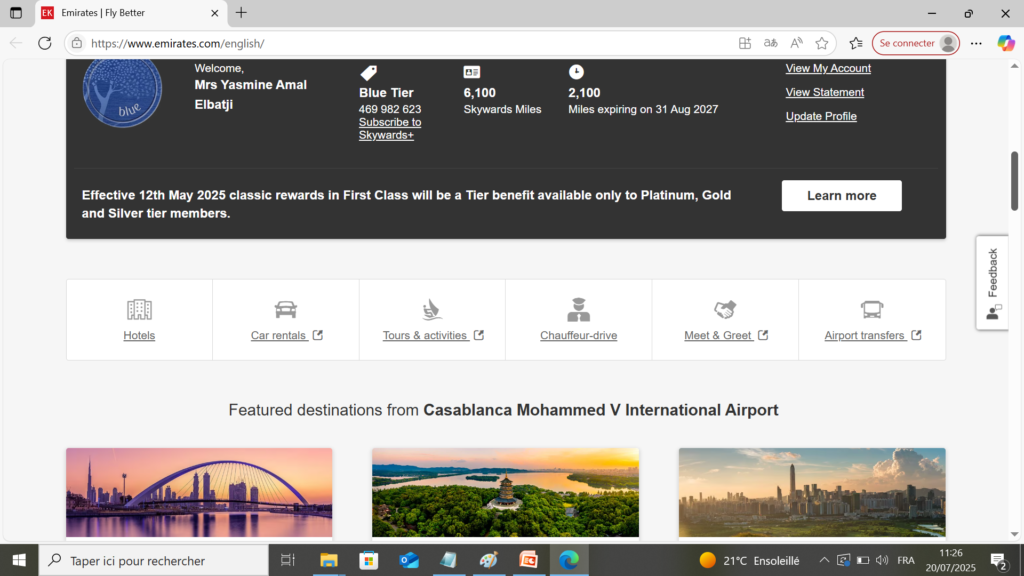Viewport: 1024px width, 576px height.
Task: Click the Se connecter profile button
Action: click(x=916, y=43)
